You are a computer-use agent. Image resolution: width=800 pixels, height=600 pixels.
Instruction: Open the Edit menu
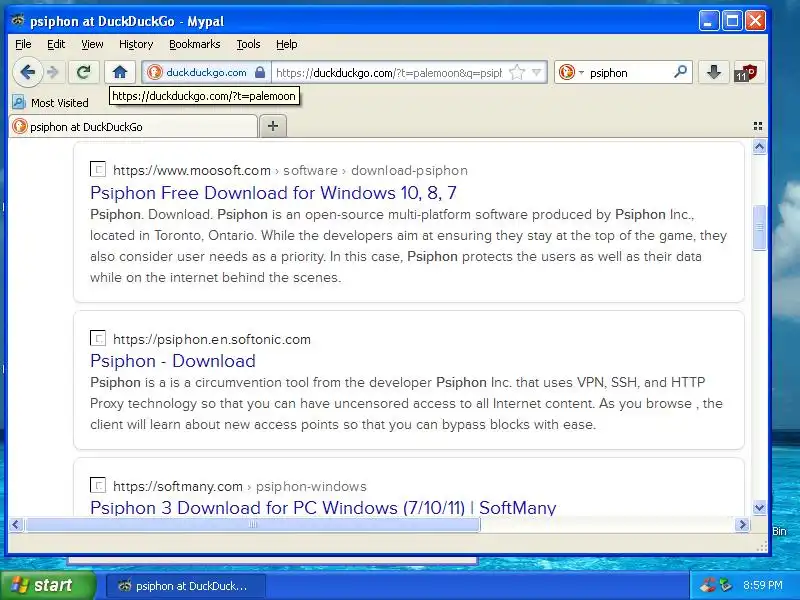pos(56,44)
